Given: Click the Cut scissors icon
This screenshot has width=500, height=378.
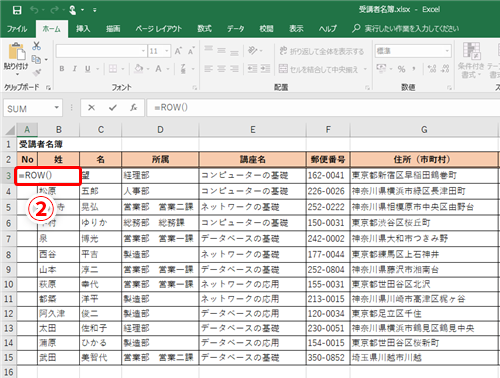Looking at the screenshot, I should coord(36,46).
